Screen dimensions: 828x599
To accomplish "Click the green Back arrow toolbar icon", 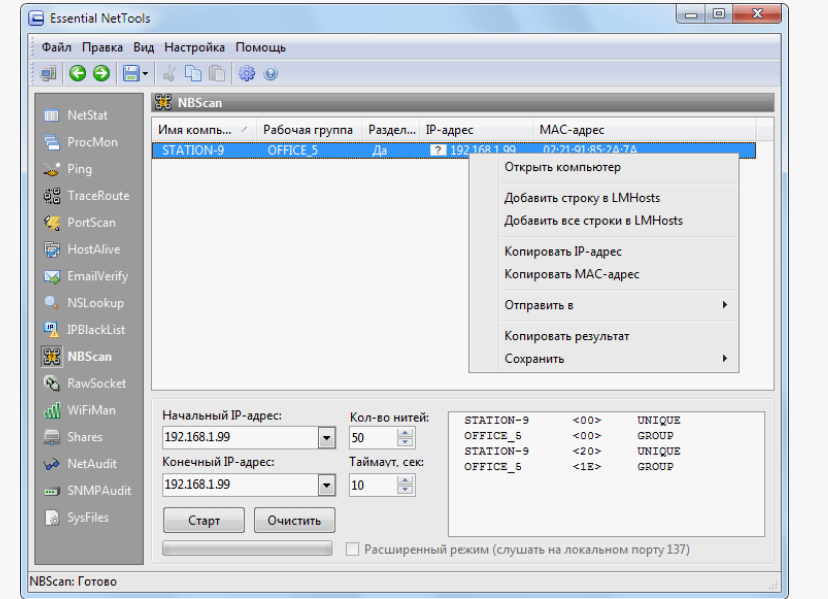I will pyautogui.click(x=78, y=73).
